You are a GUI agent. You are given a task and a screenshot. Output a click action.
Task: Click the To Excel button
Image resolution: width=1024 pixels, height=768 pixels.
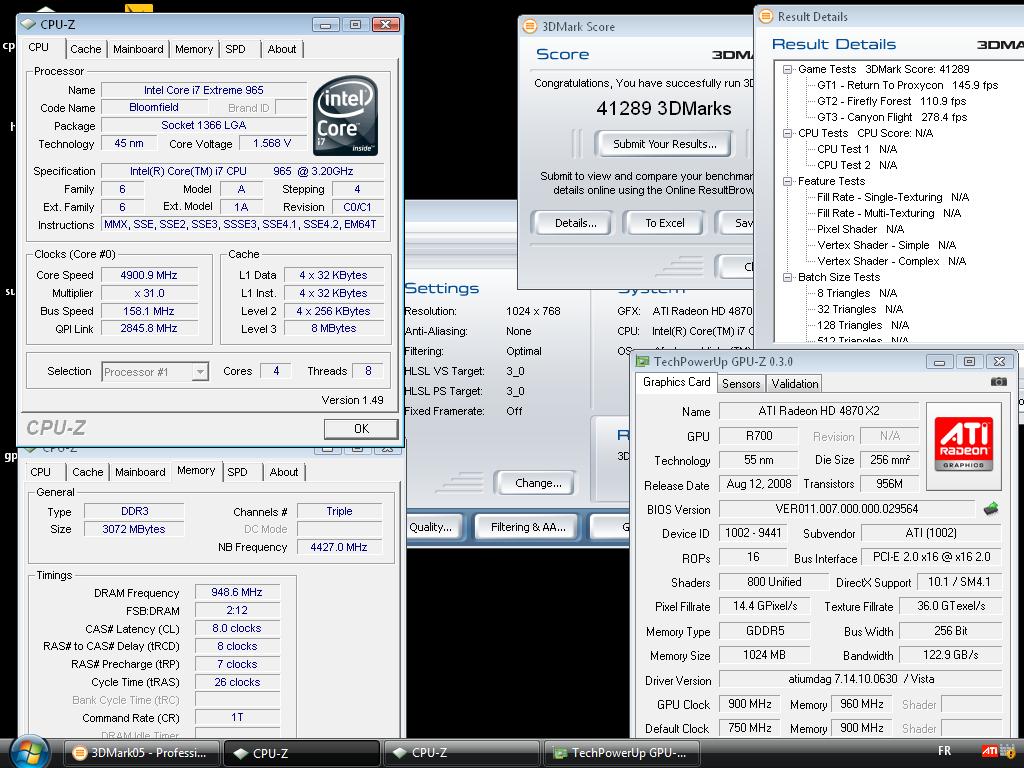(x=664, y=223)
